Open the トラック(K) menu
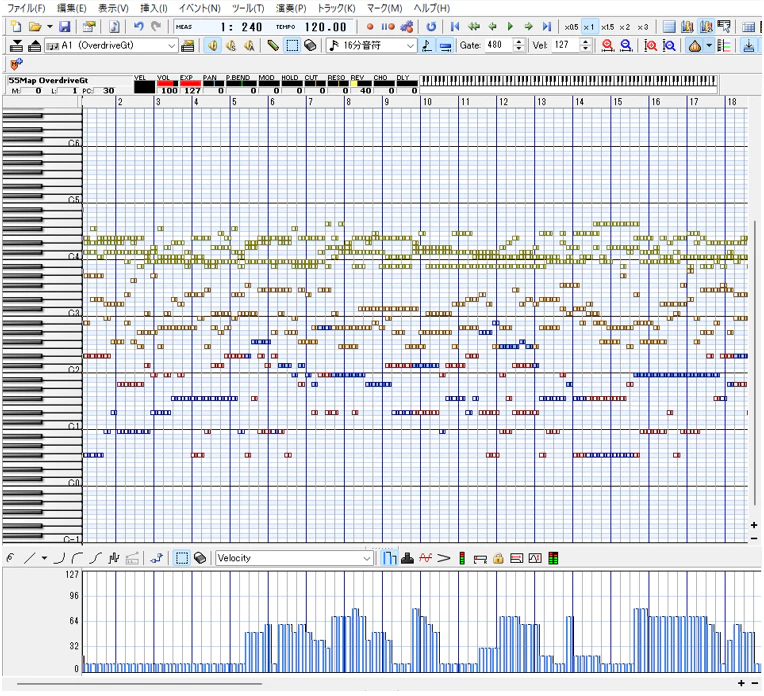This screenshot has height=696, width=764. (336, 8)
